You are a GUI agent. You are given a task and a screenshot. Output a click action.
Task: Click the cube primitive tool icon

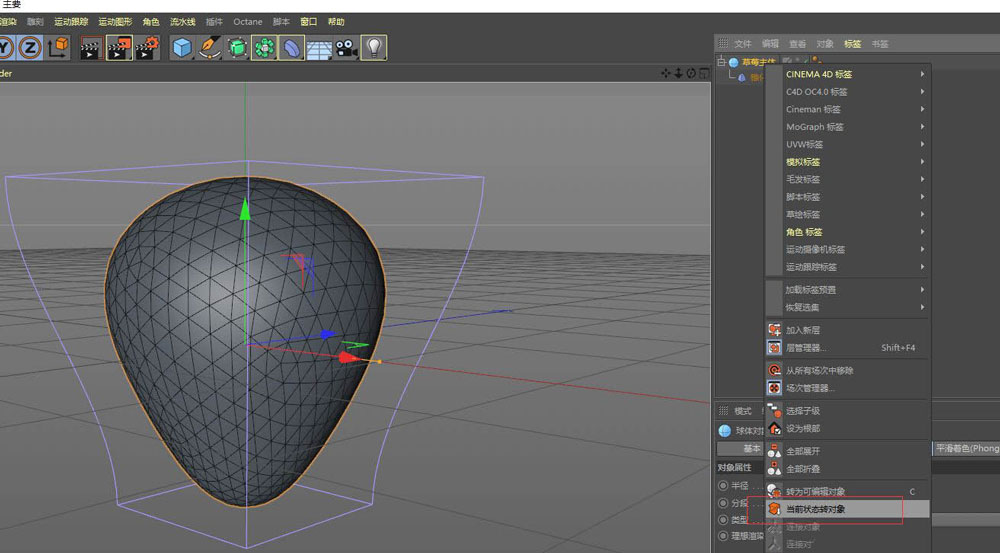pos(182,47)
